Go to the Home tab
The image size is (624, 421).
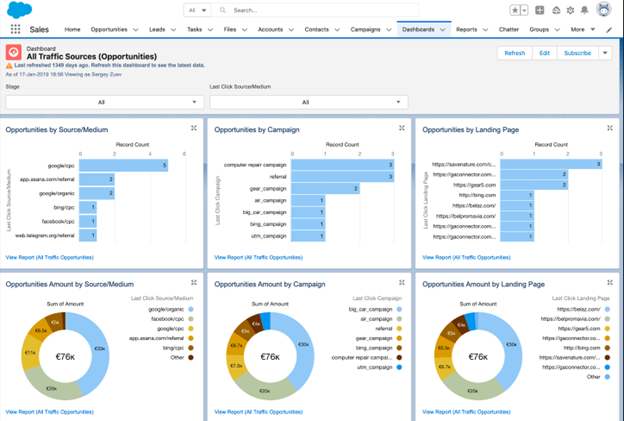click(72, 29)
